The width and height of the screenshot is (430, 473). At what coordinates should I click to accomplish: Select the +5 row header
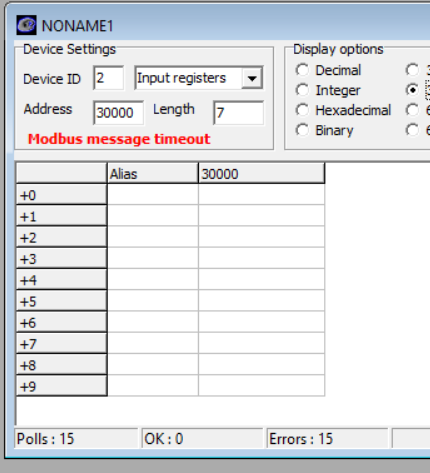(61, 301)
